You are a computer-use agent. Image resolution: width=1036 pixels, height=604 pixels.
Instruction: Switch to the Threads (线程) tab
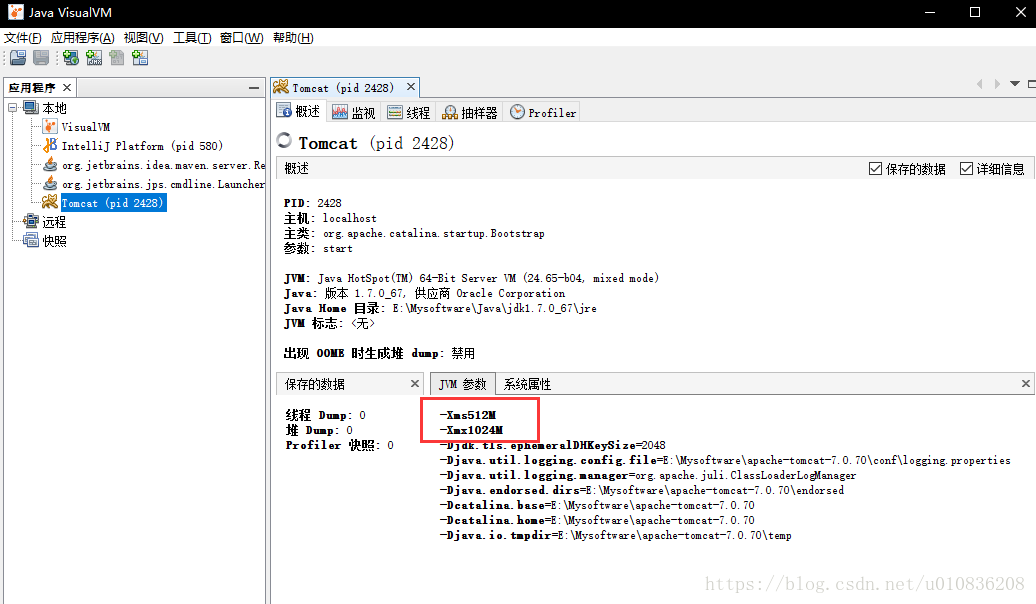coord(408,112)
